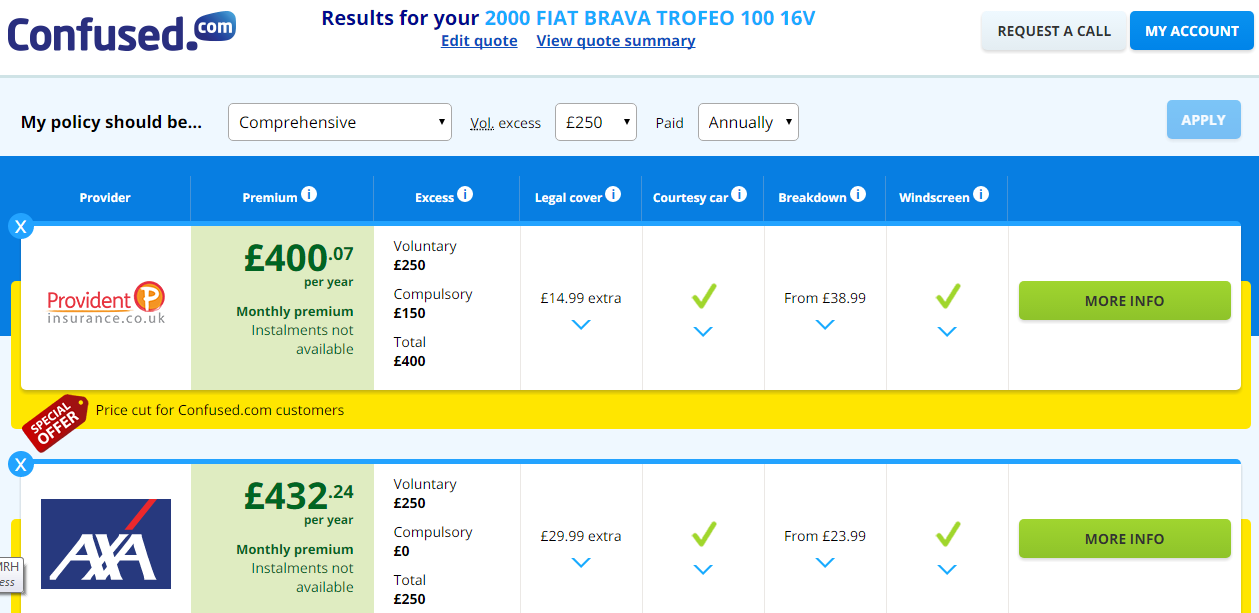The height and width of the screenshot is (613, 1259).
Task: Click the Legal cover info icon
Action: tap(613, 194)
